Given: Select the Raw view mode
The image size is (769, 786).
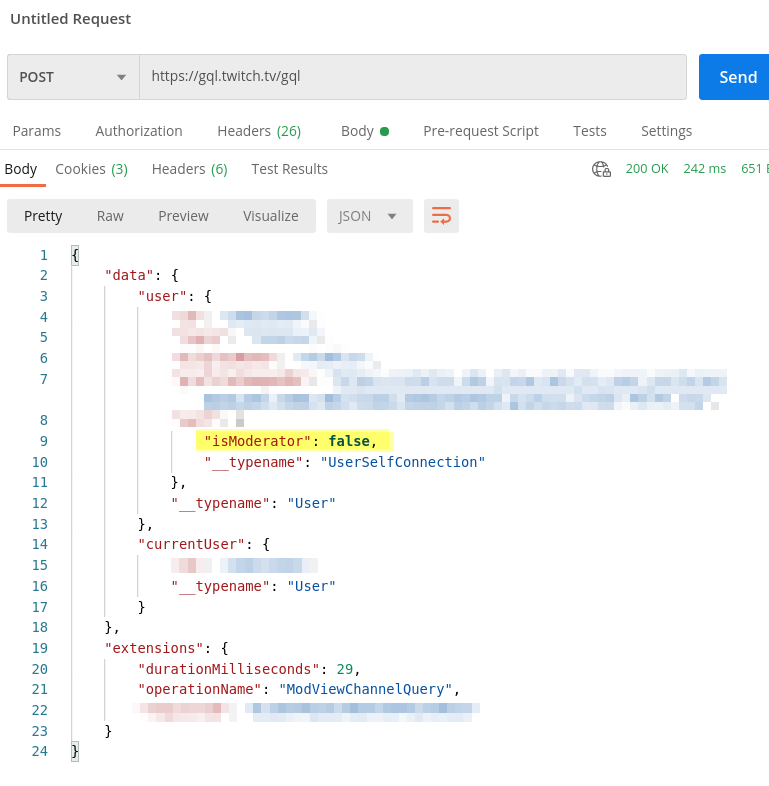Looking at the screenshot, I should point(110,216).
